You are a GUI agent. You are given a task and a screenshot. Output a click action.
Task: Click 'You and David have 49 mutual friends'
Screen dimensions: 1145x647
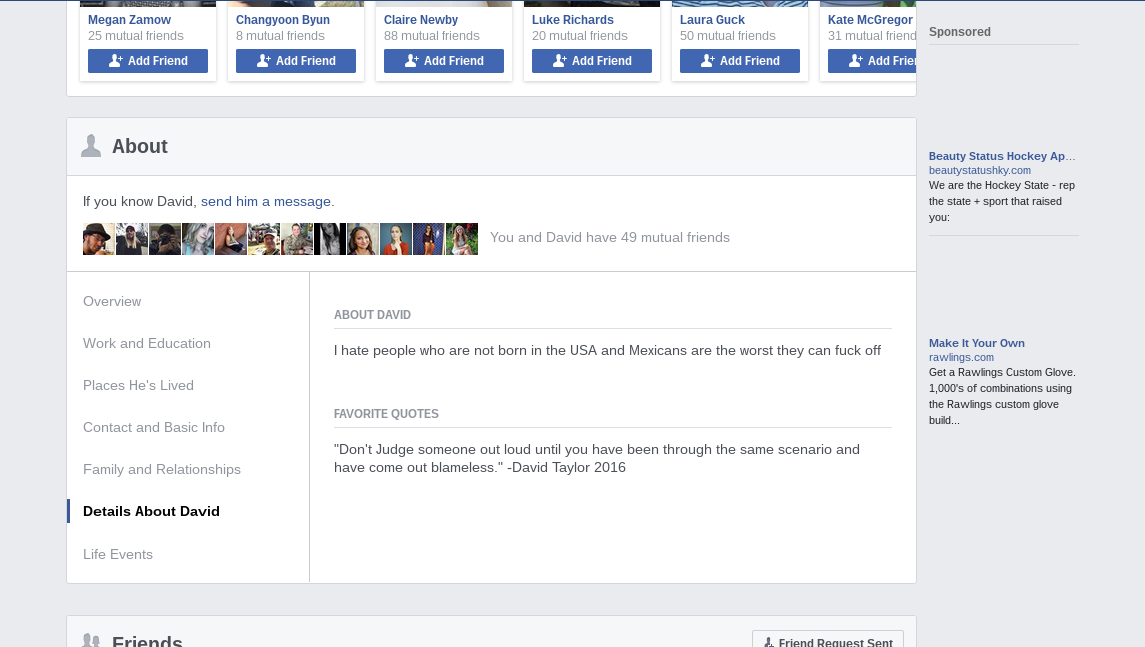pyautogui.click(x=610, y=237)
